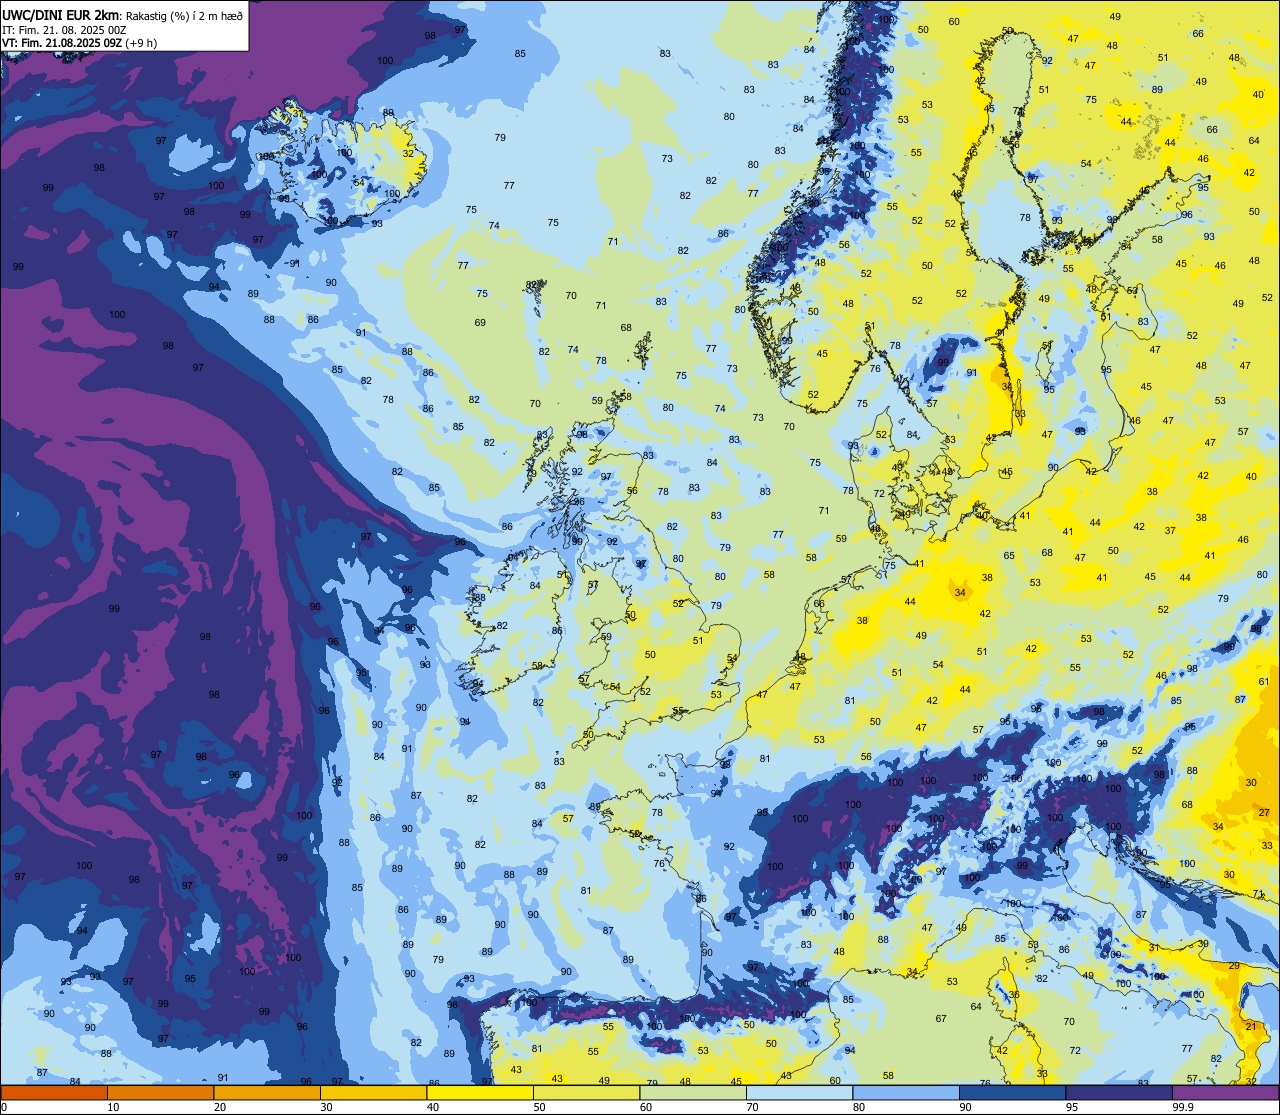
Task: Click the 50–60% legend color segment
Action: tap(586, 1093)
